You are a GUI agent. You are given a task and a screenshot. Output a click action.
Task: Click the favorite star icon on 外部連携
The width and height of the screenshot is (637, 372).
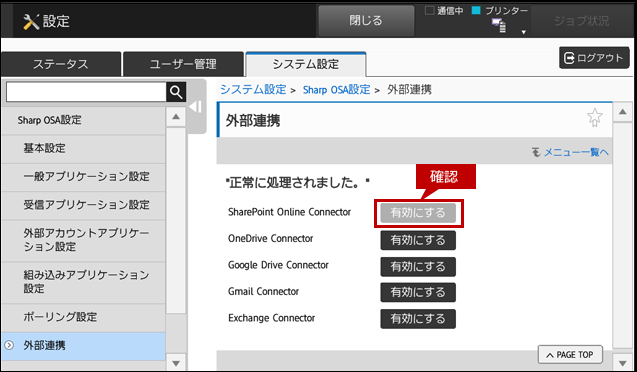595,118
